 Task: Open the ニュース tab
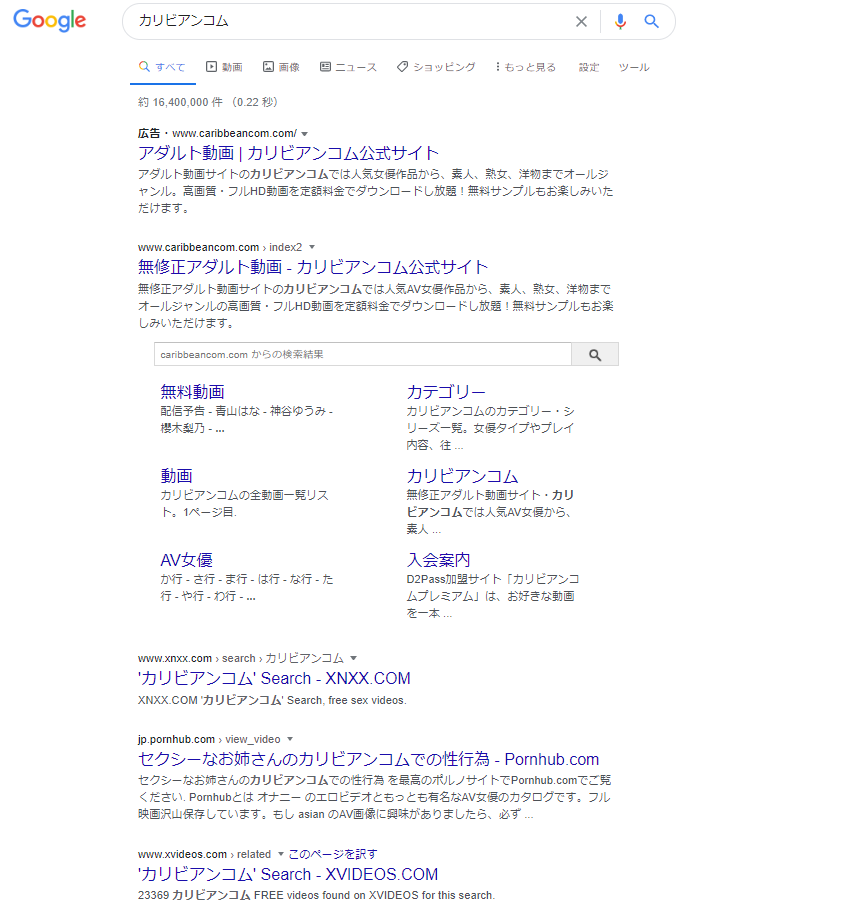[348, 67]
